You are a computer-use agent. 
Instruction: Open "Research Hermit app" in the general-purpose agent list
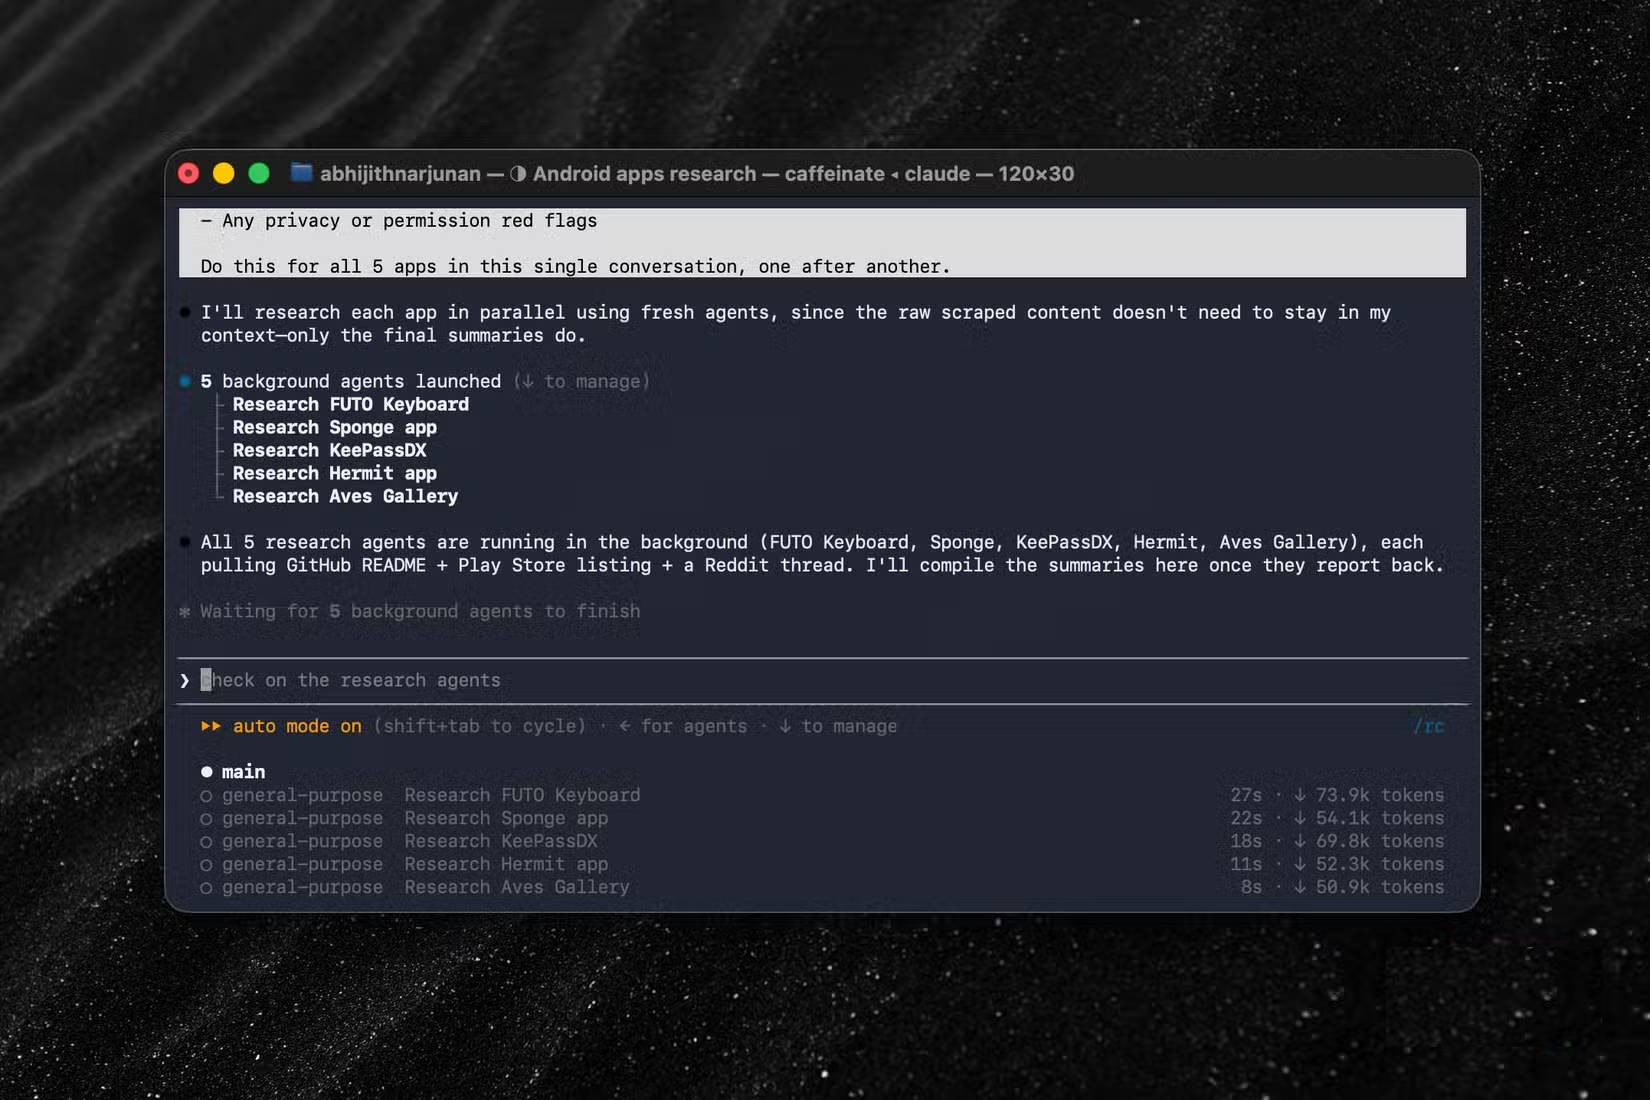[506, 864]
